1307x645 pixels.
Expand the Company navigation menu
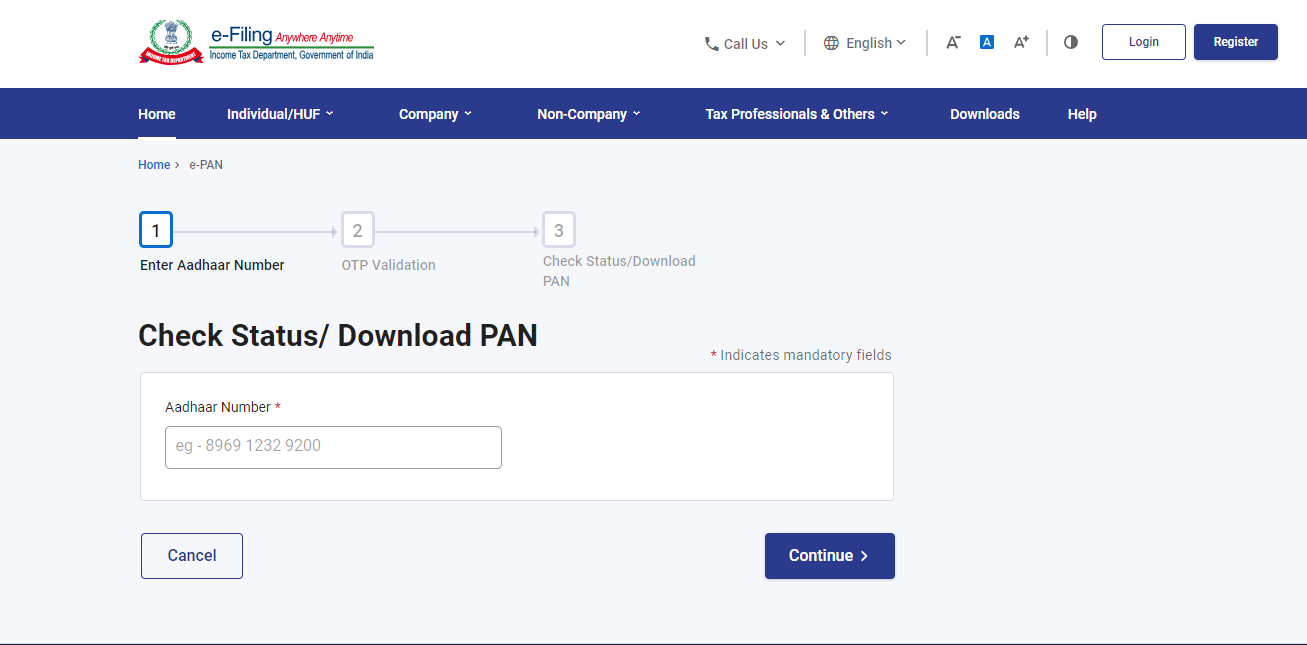[434, 113]
